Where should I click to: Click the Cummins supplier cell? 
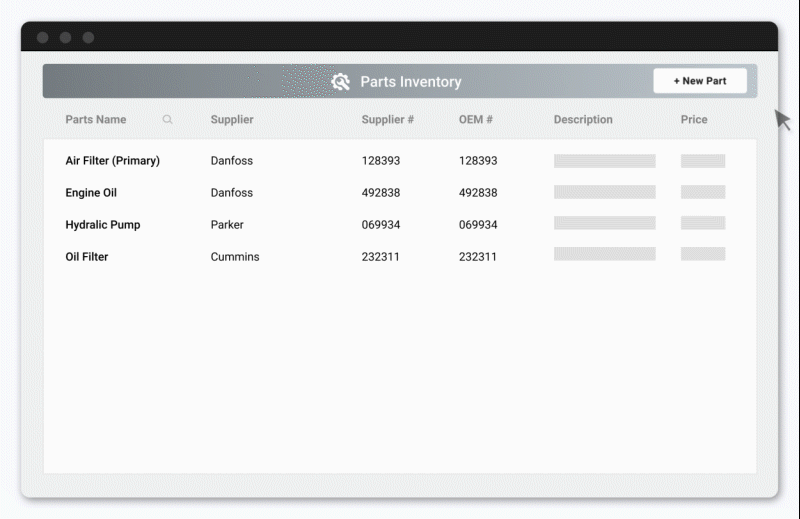click(235, 257)
